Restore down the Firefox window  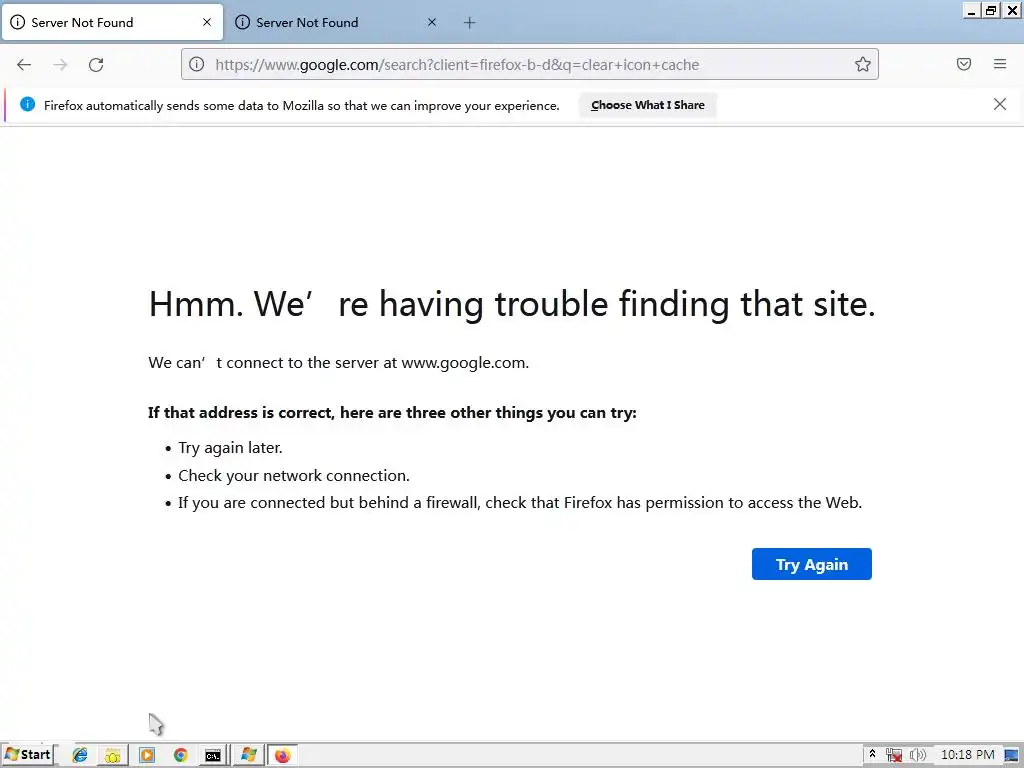991,10
